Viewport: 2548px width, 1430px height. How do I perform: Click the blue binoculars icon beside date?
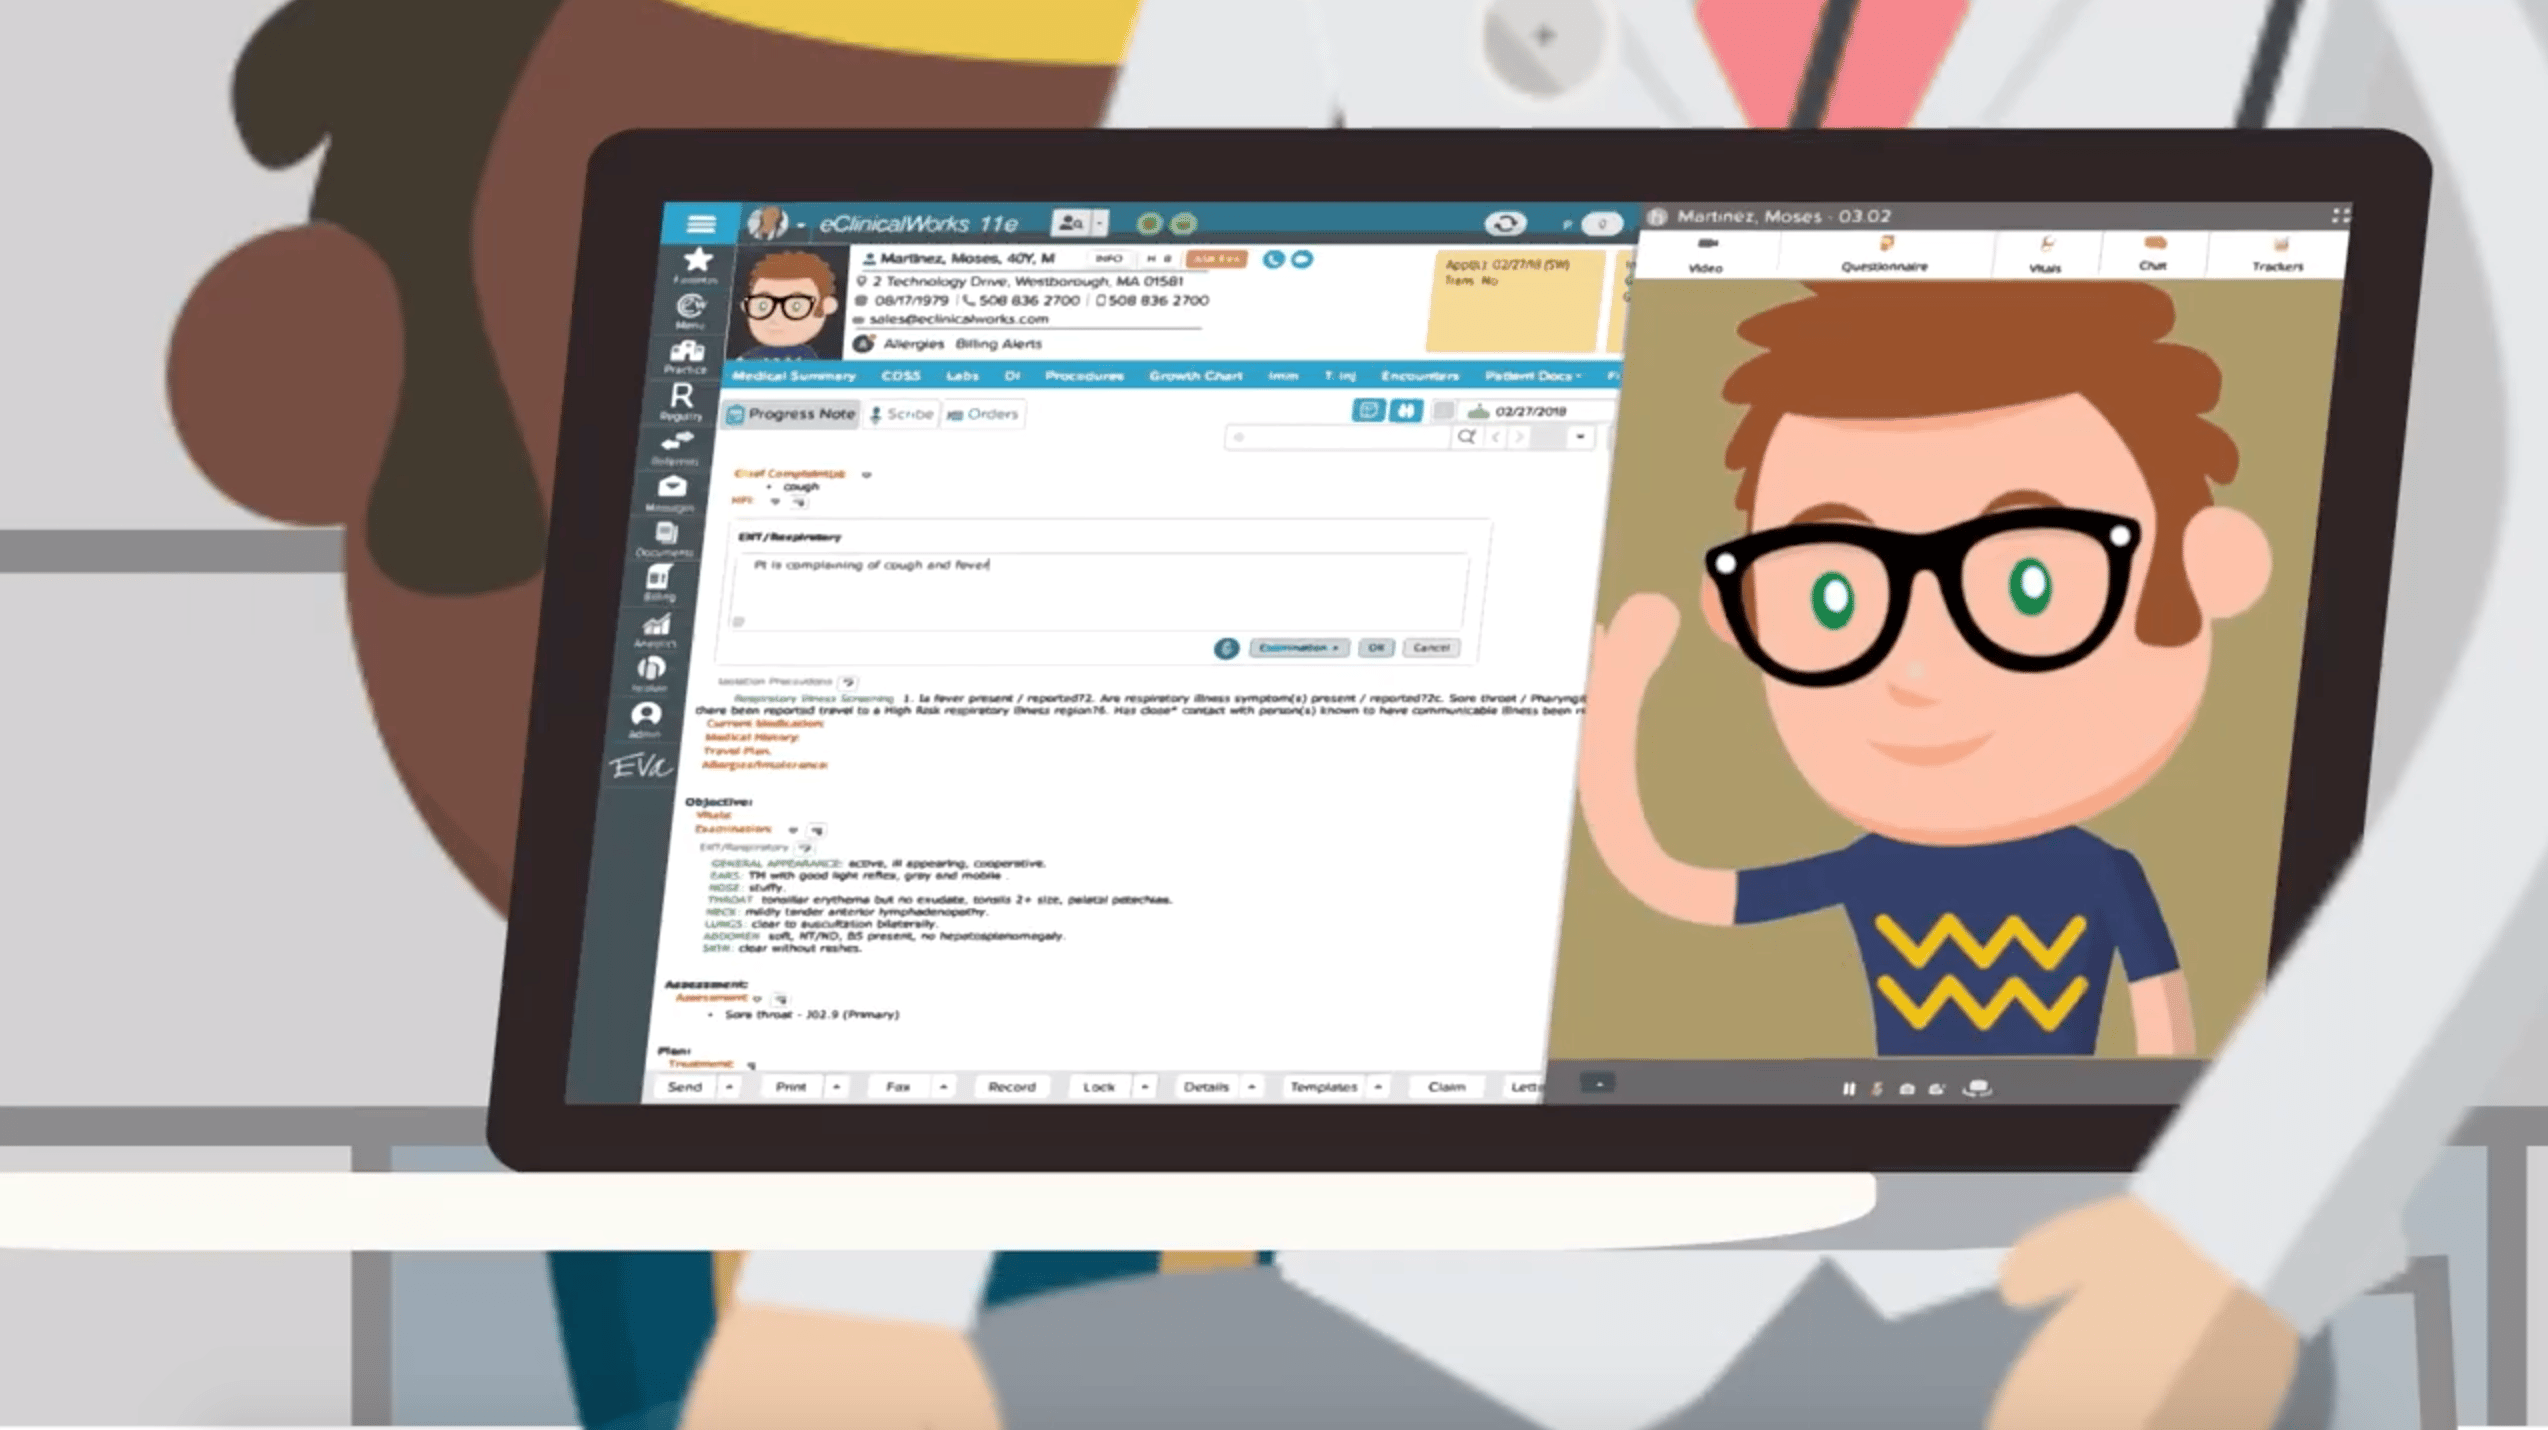(1405, 410)
